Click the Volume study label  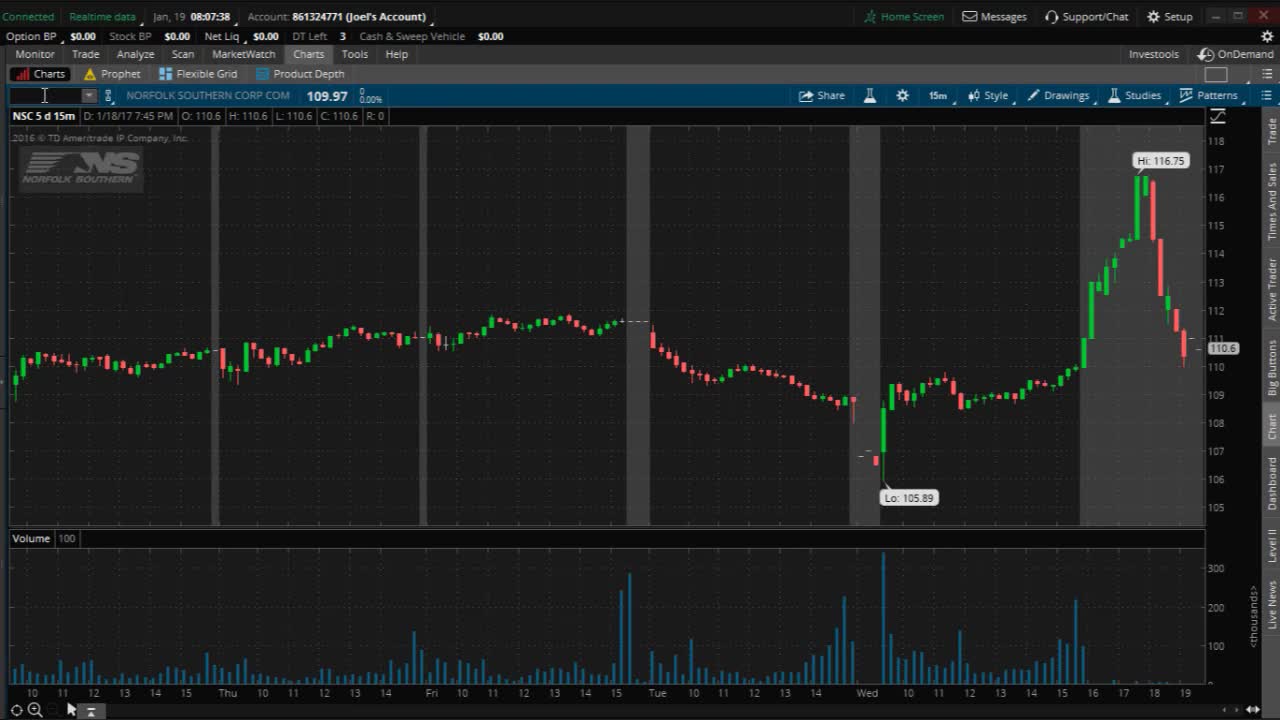[x=31, y=538]
